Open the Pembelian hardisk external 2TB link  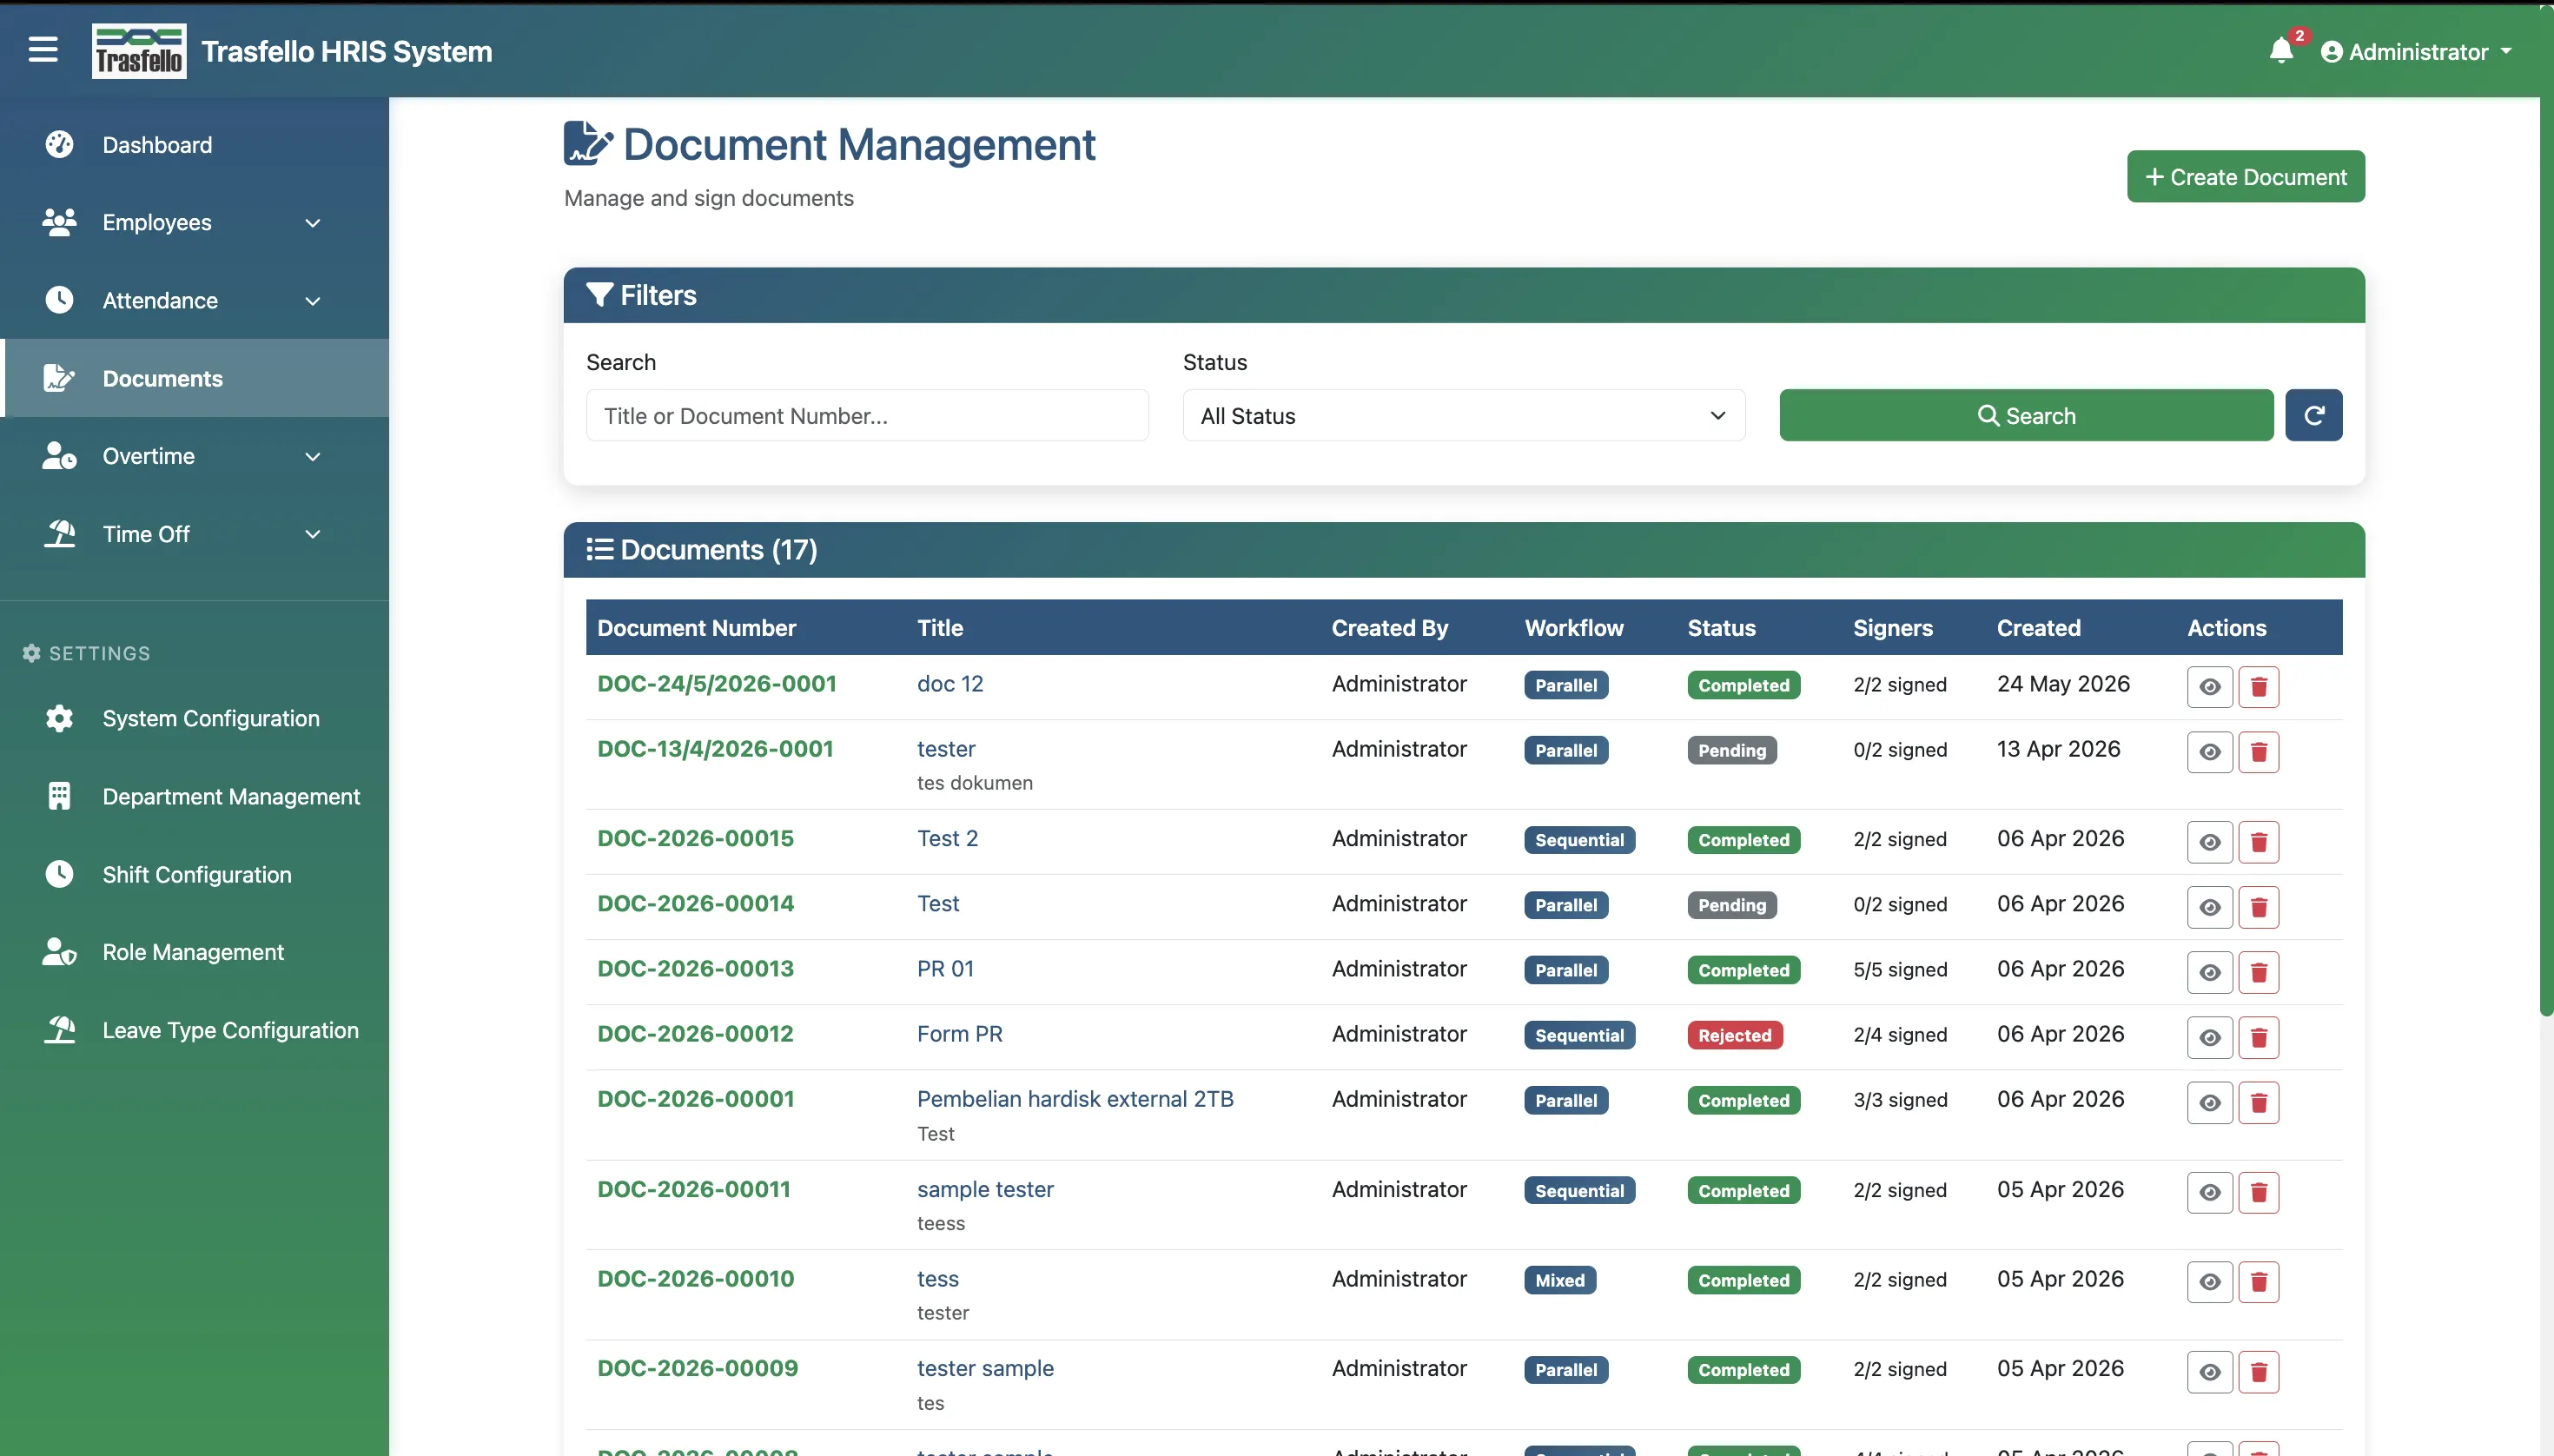[x=1075, y=1099]
